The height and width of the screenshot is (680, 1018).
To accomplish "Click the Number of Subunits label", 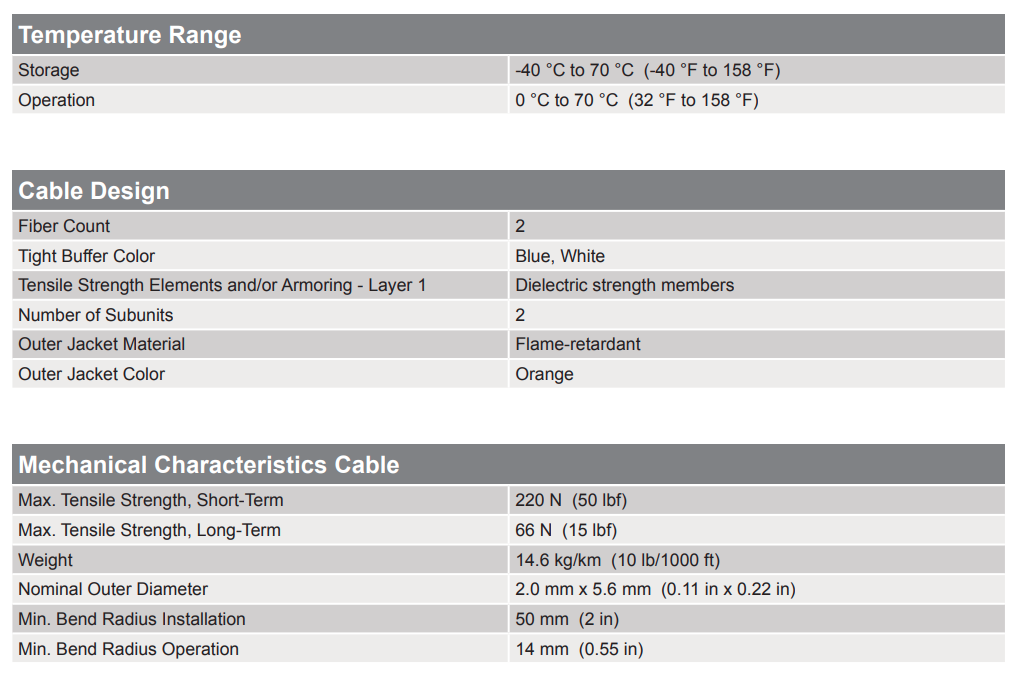I will (x=95, y=315).
